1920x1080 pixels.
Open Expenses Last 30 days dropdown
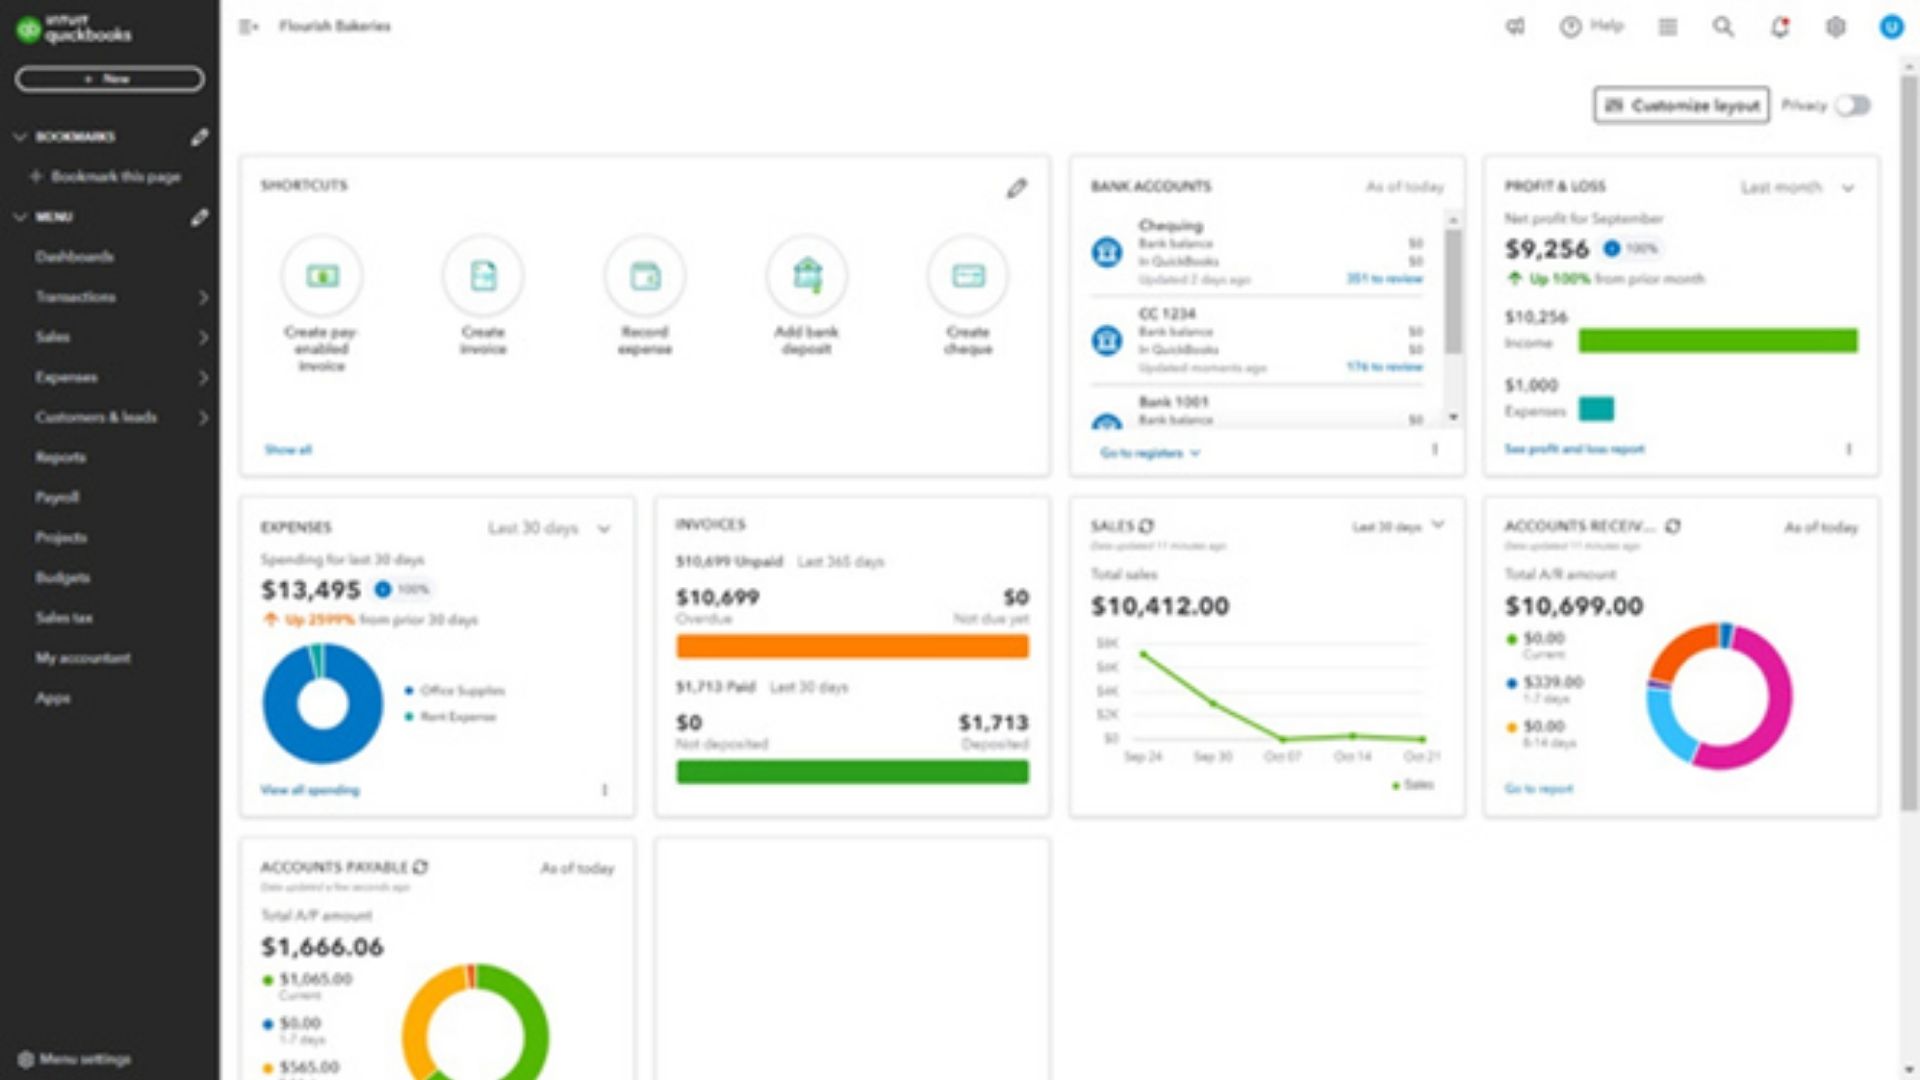click(549, 528)
